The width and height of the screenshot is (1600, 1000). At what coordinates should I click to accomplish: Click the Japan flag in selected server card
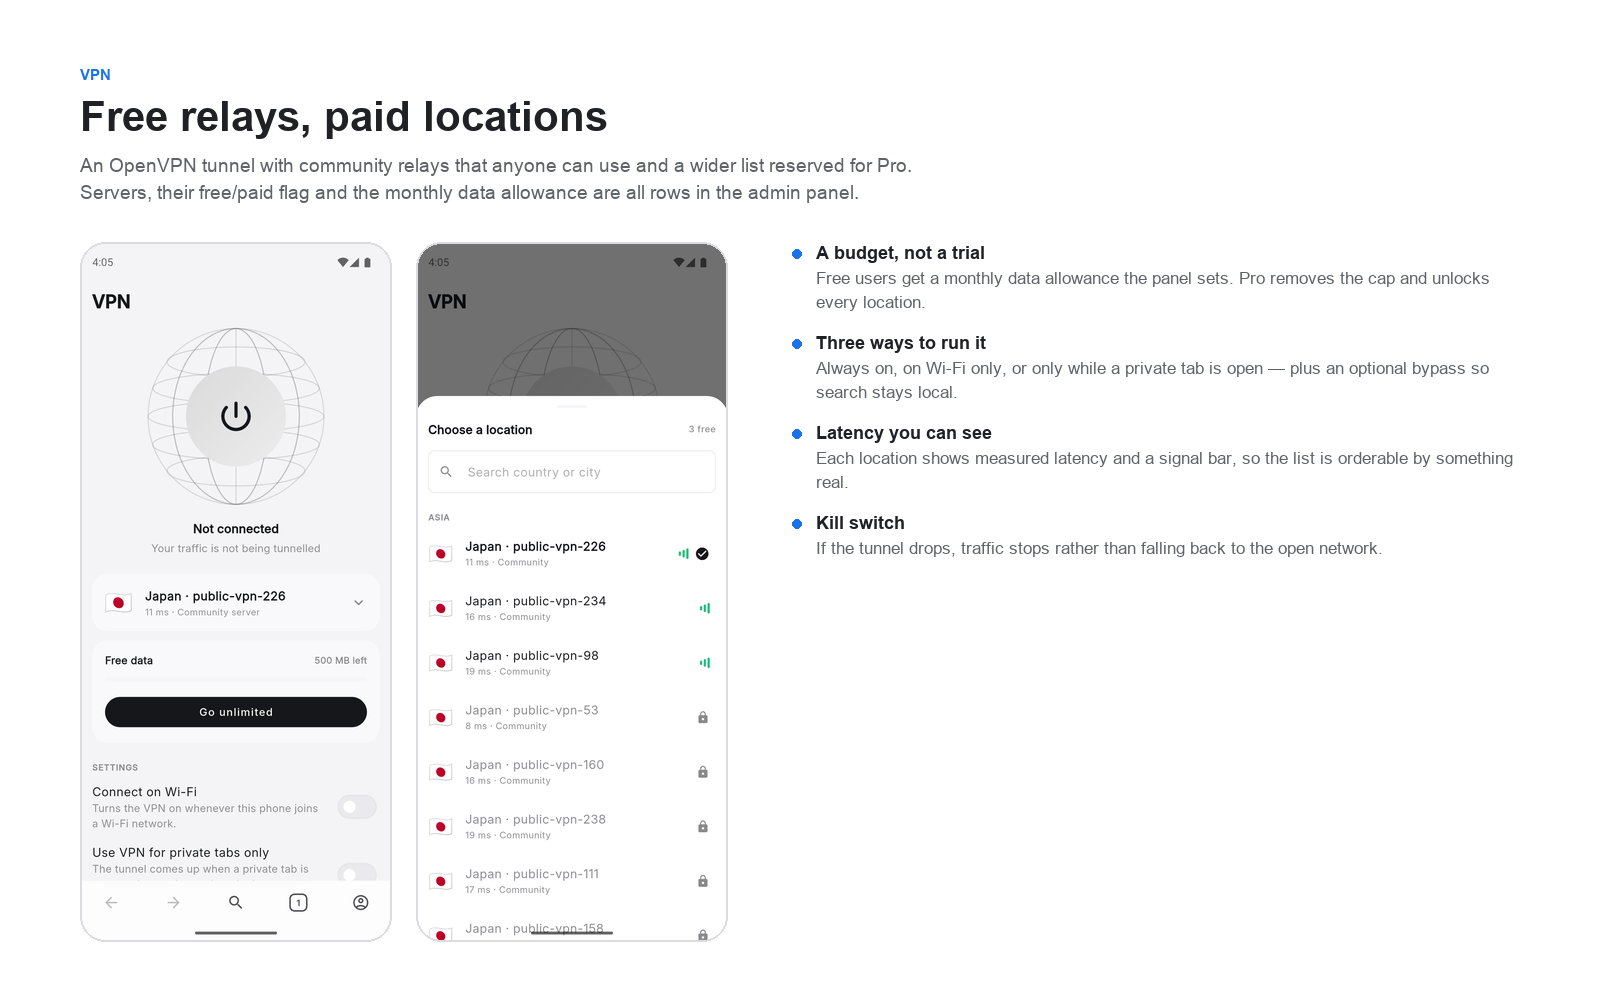(x=119, y=603)
